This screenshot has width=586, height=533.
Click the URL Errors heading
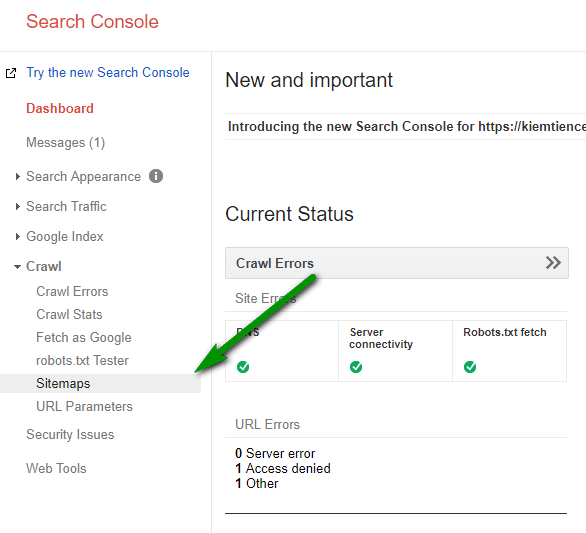(x=268, y=425)
